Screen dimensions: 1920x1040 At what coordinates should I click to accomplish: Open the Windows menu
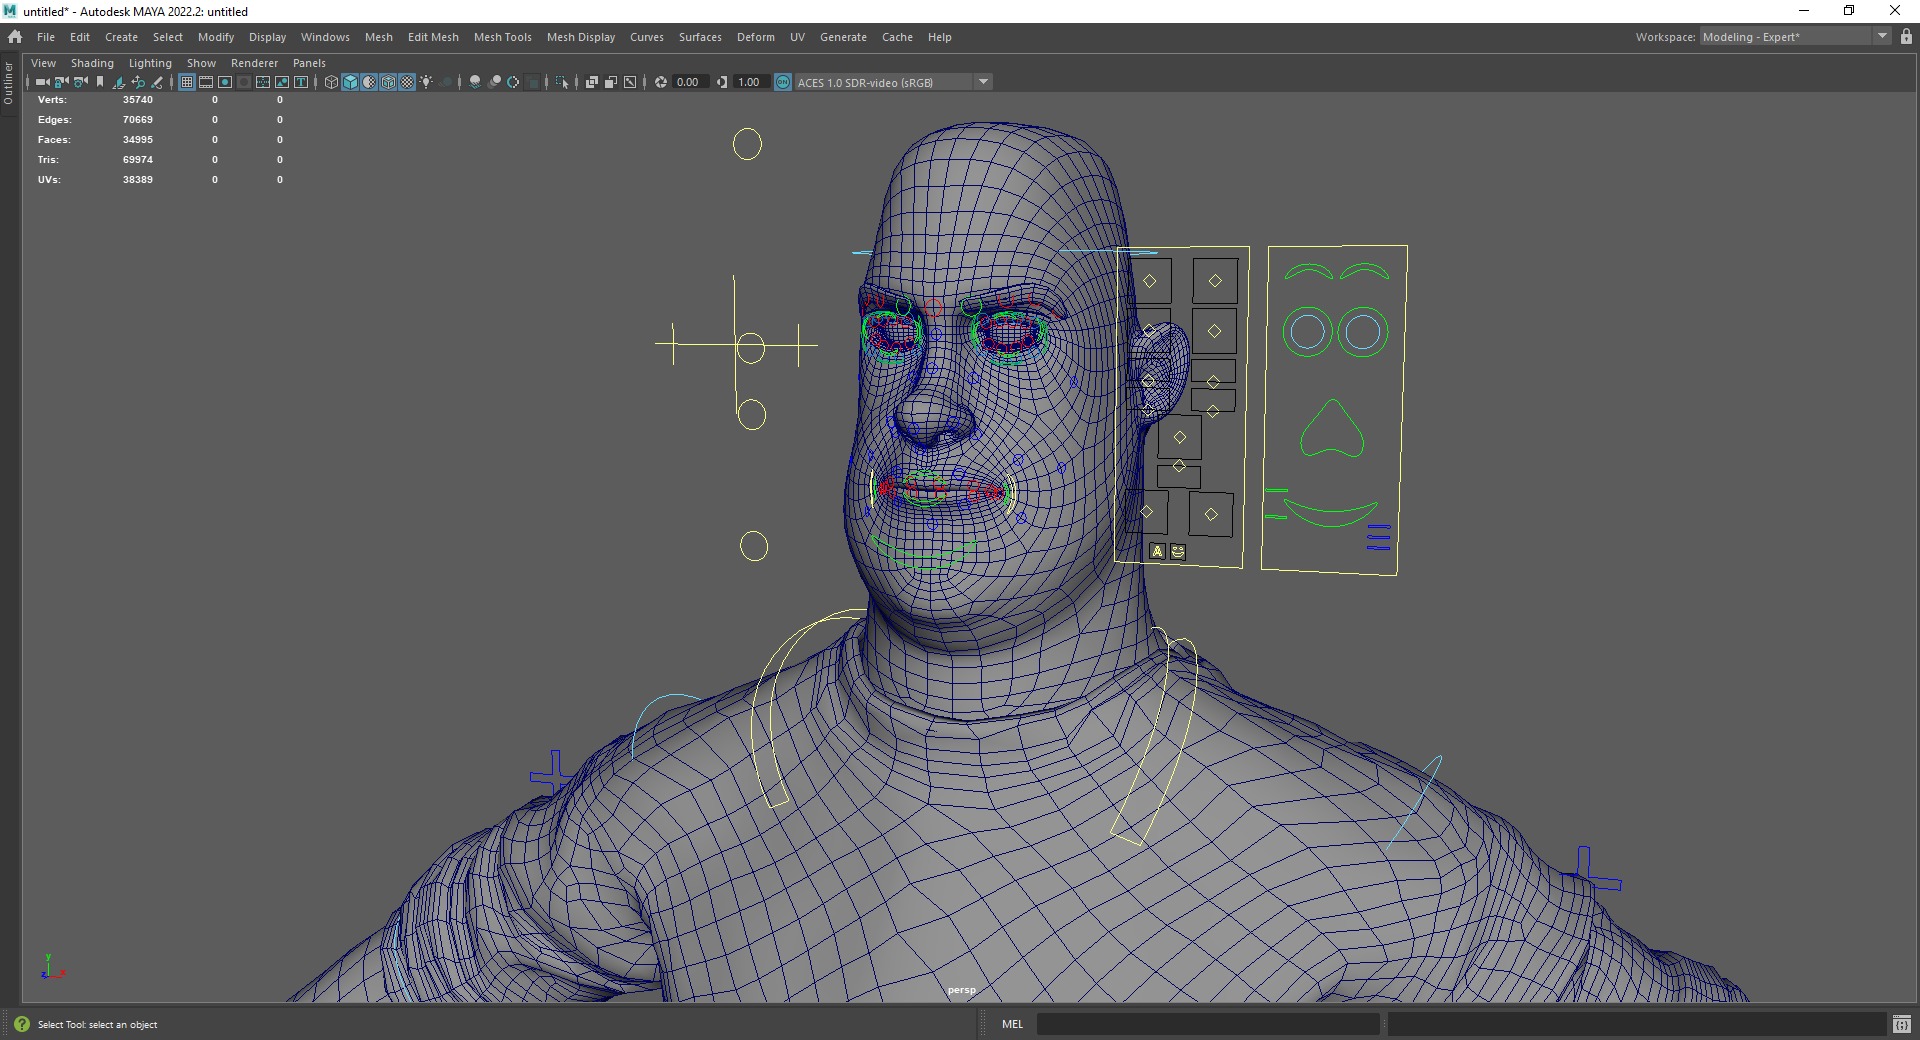coord(325,37)
